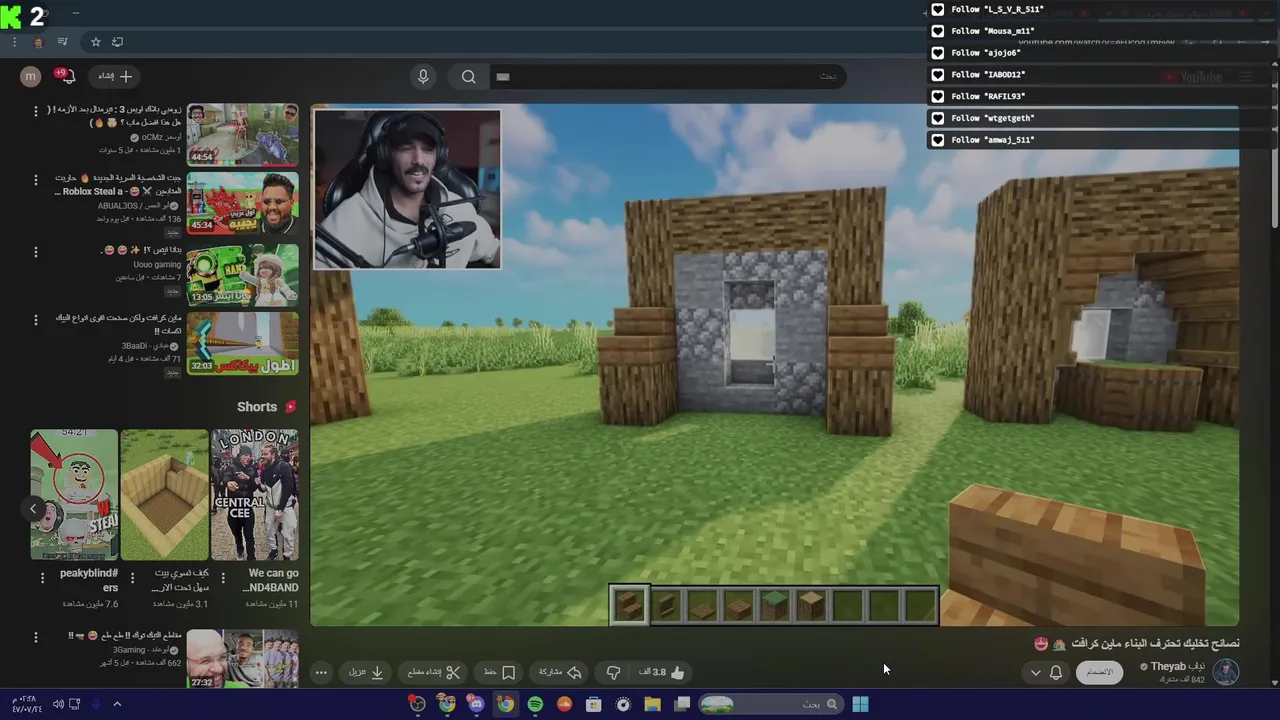Open the media control icon in browser toolbar
This screenshot has width=1280, height=720.
(63, 42)
